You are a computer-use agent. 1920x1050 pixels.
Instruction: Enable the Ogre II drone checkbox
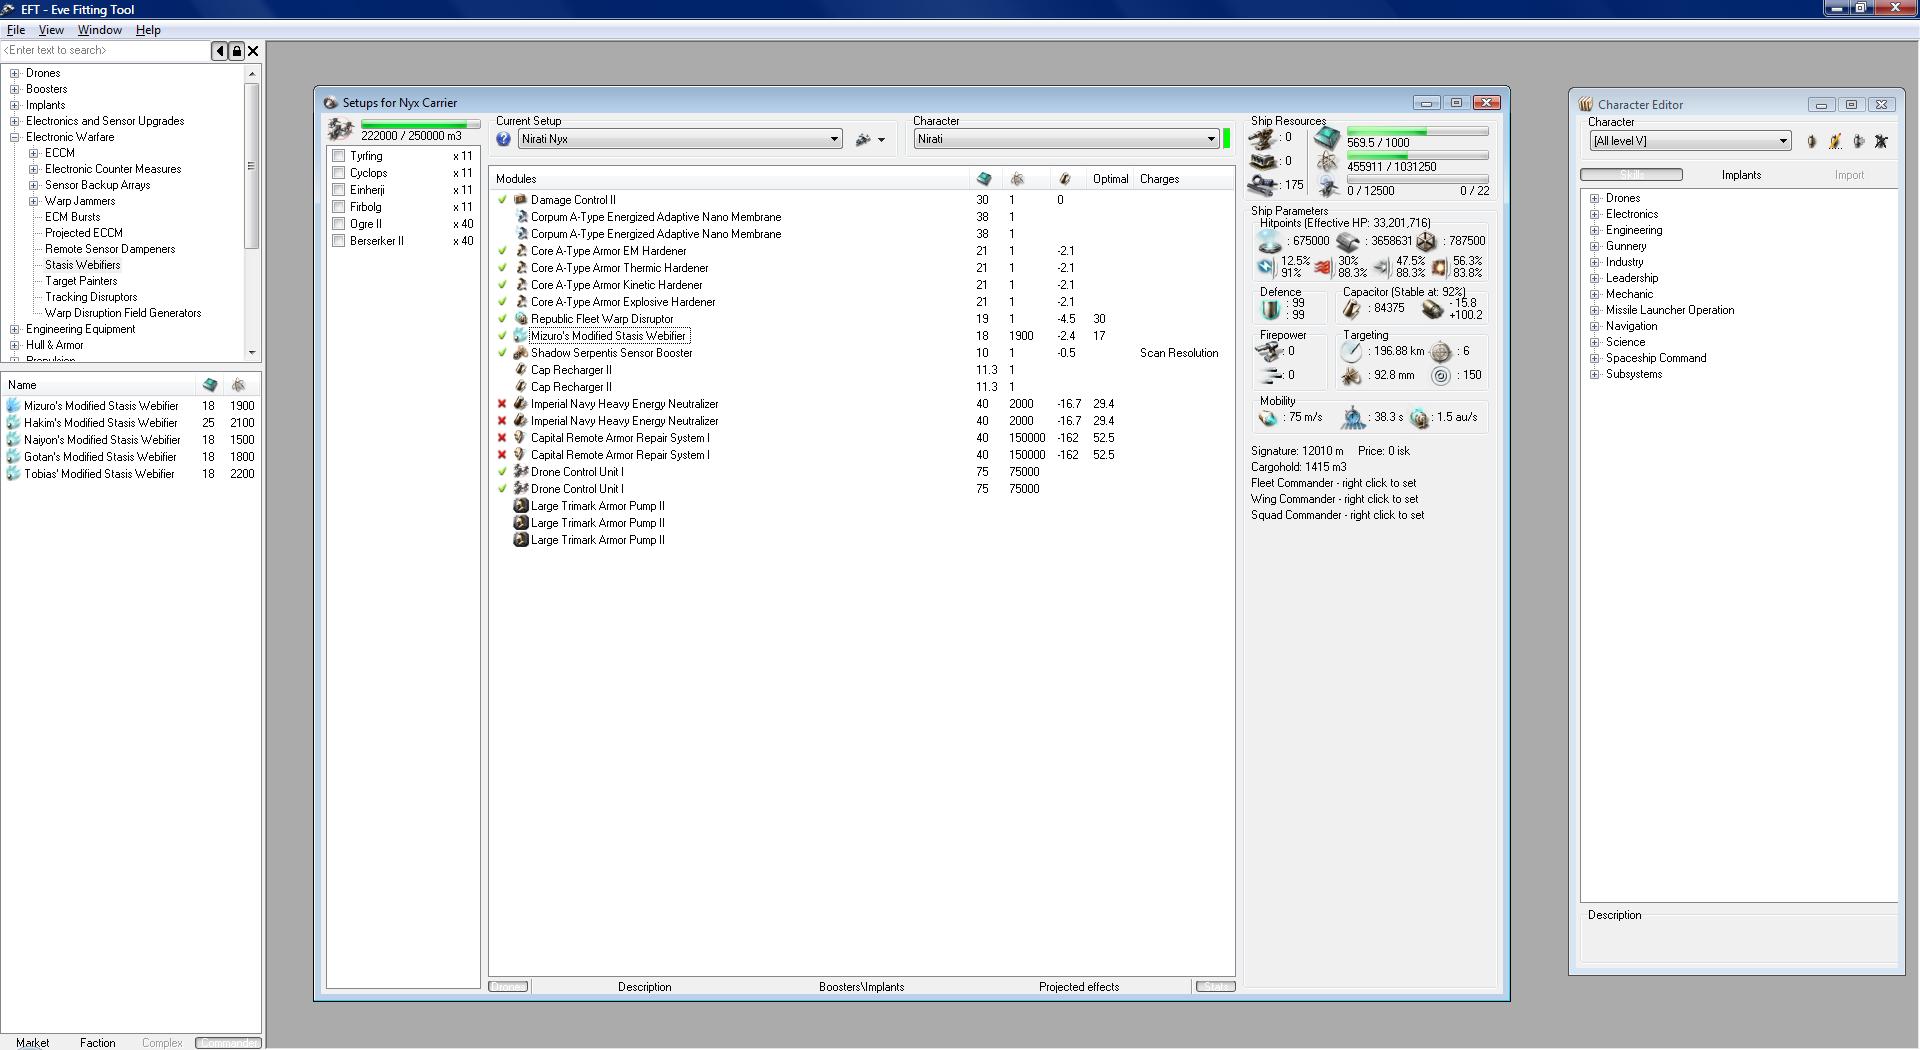tap(339, 224)
